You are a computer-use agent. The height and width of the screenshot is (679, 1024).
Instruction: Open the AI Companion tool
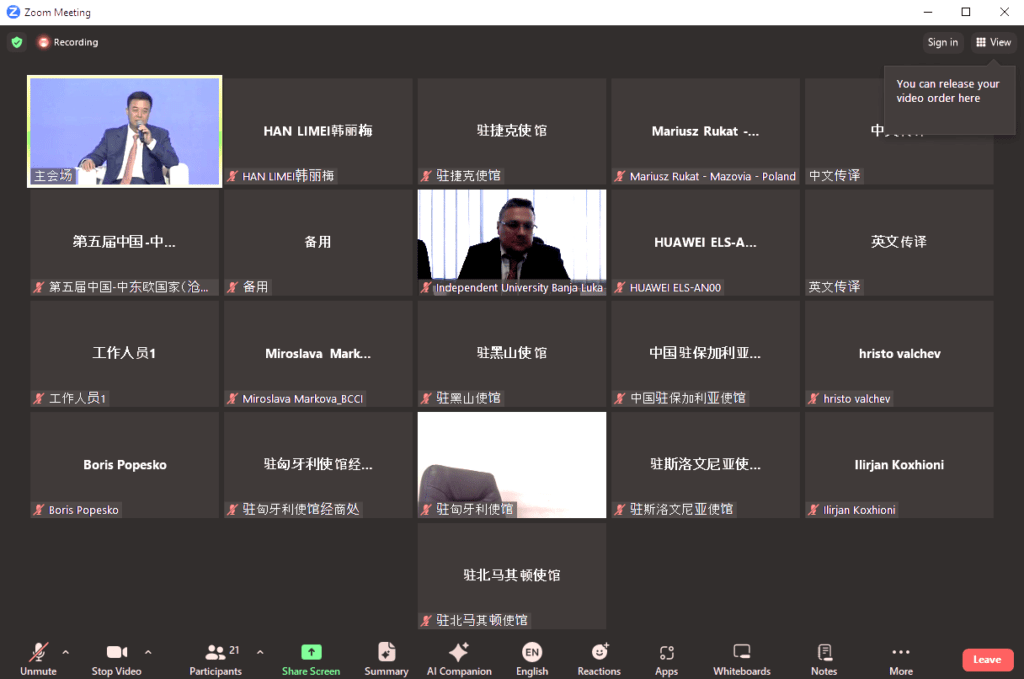pos(458,658)
